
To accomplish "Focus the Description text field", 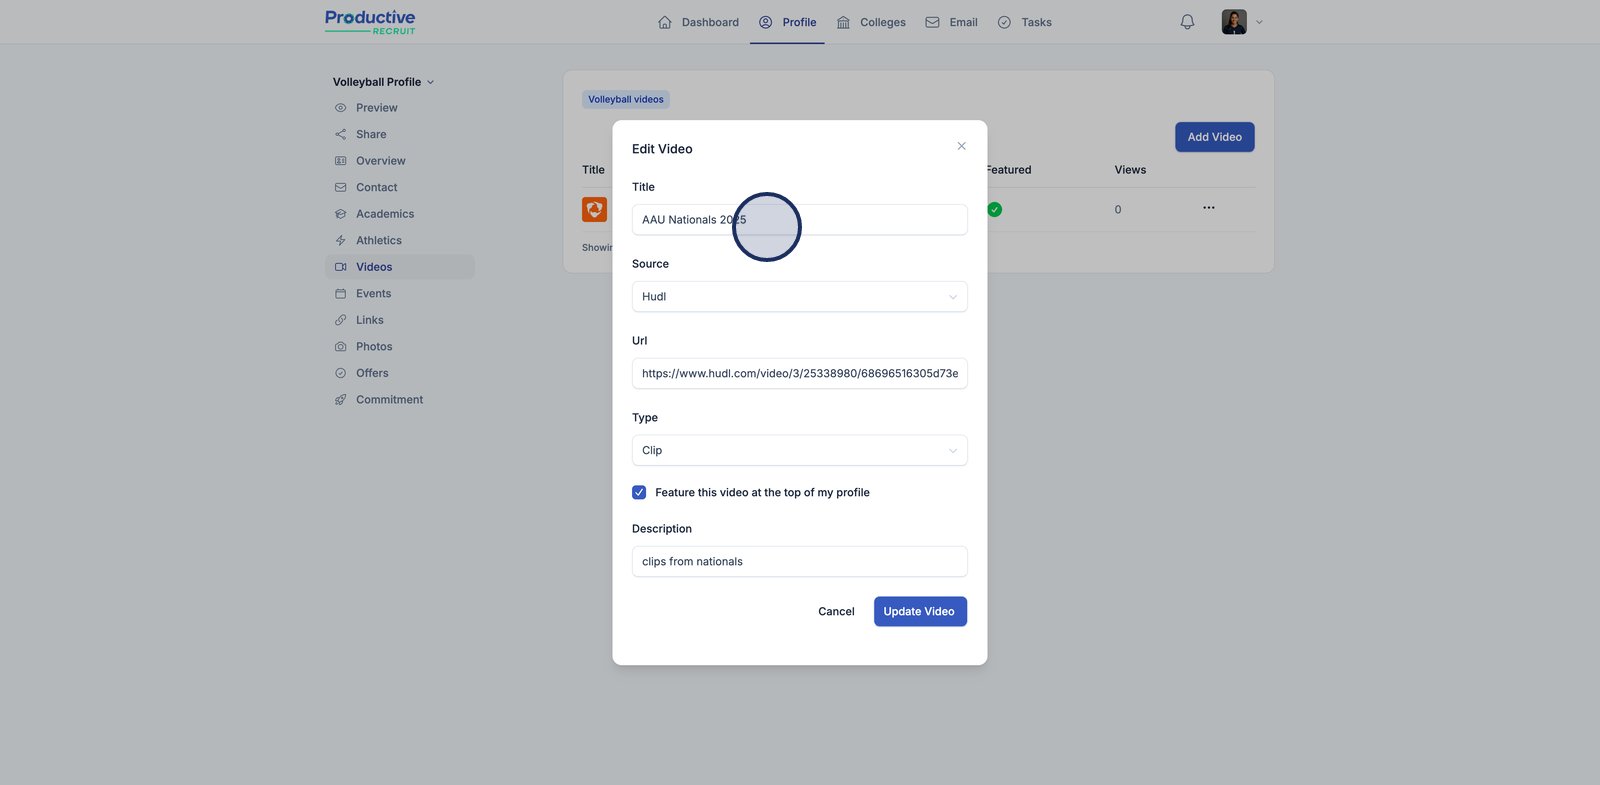I will point(799,562).
